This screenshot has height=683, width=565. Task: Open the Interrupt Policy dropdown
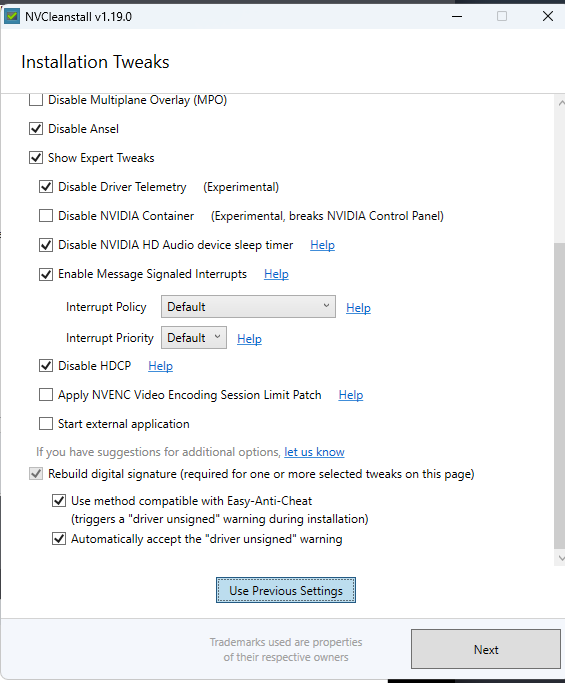248,307
